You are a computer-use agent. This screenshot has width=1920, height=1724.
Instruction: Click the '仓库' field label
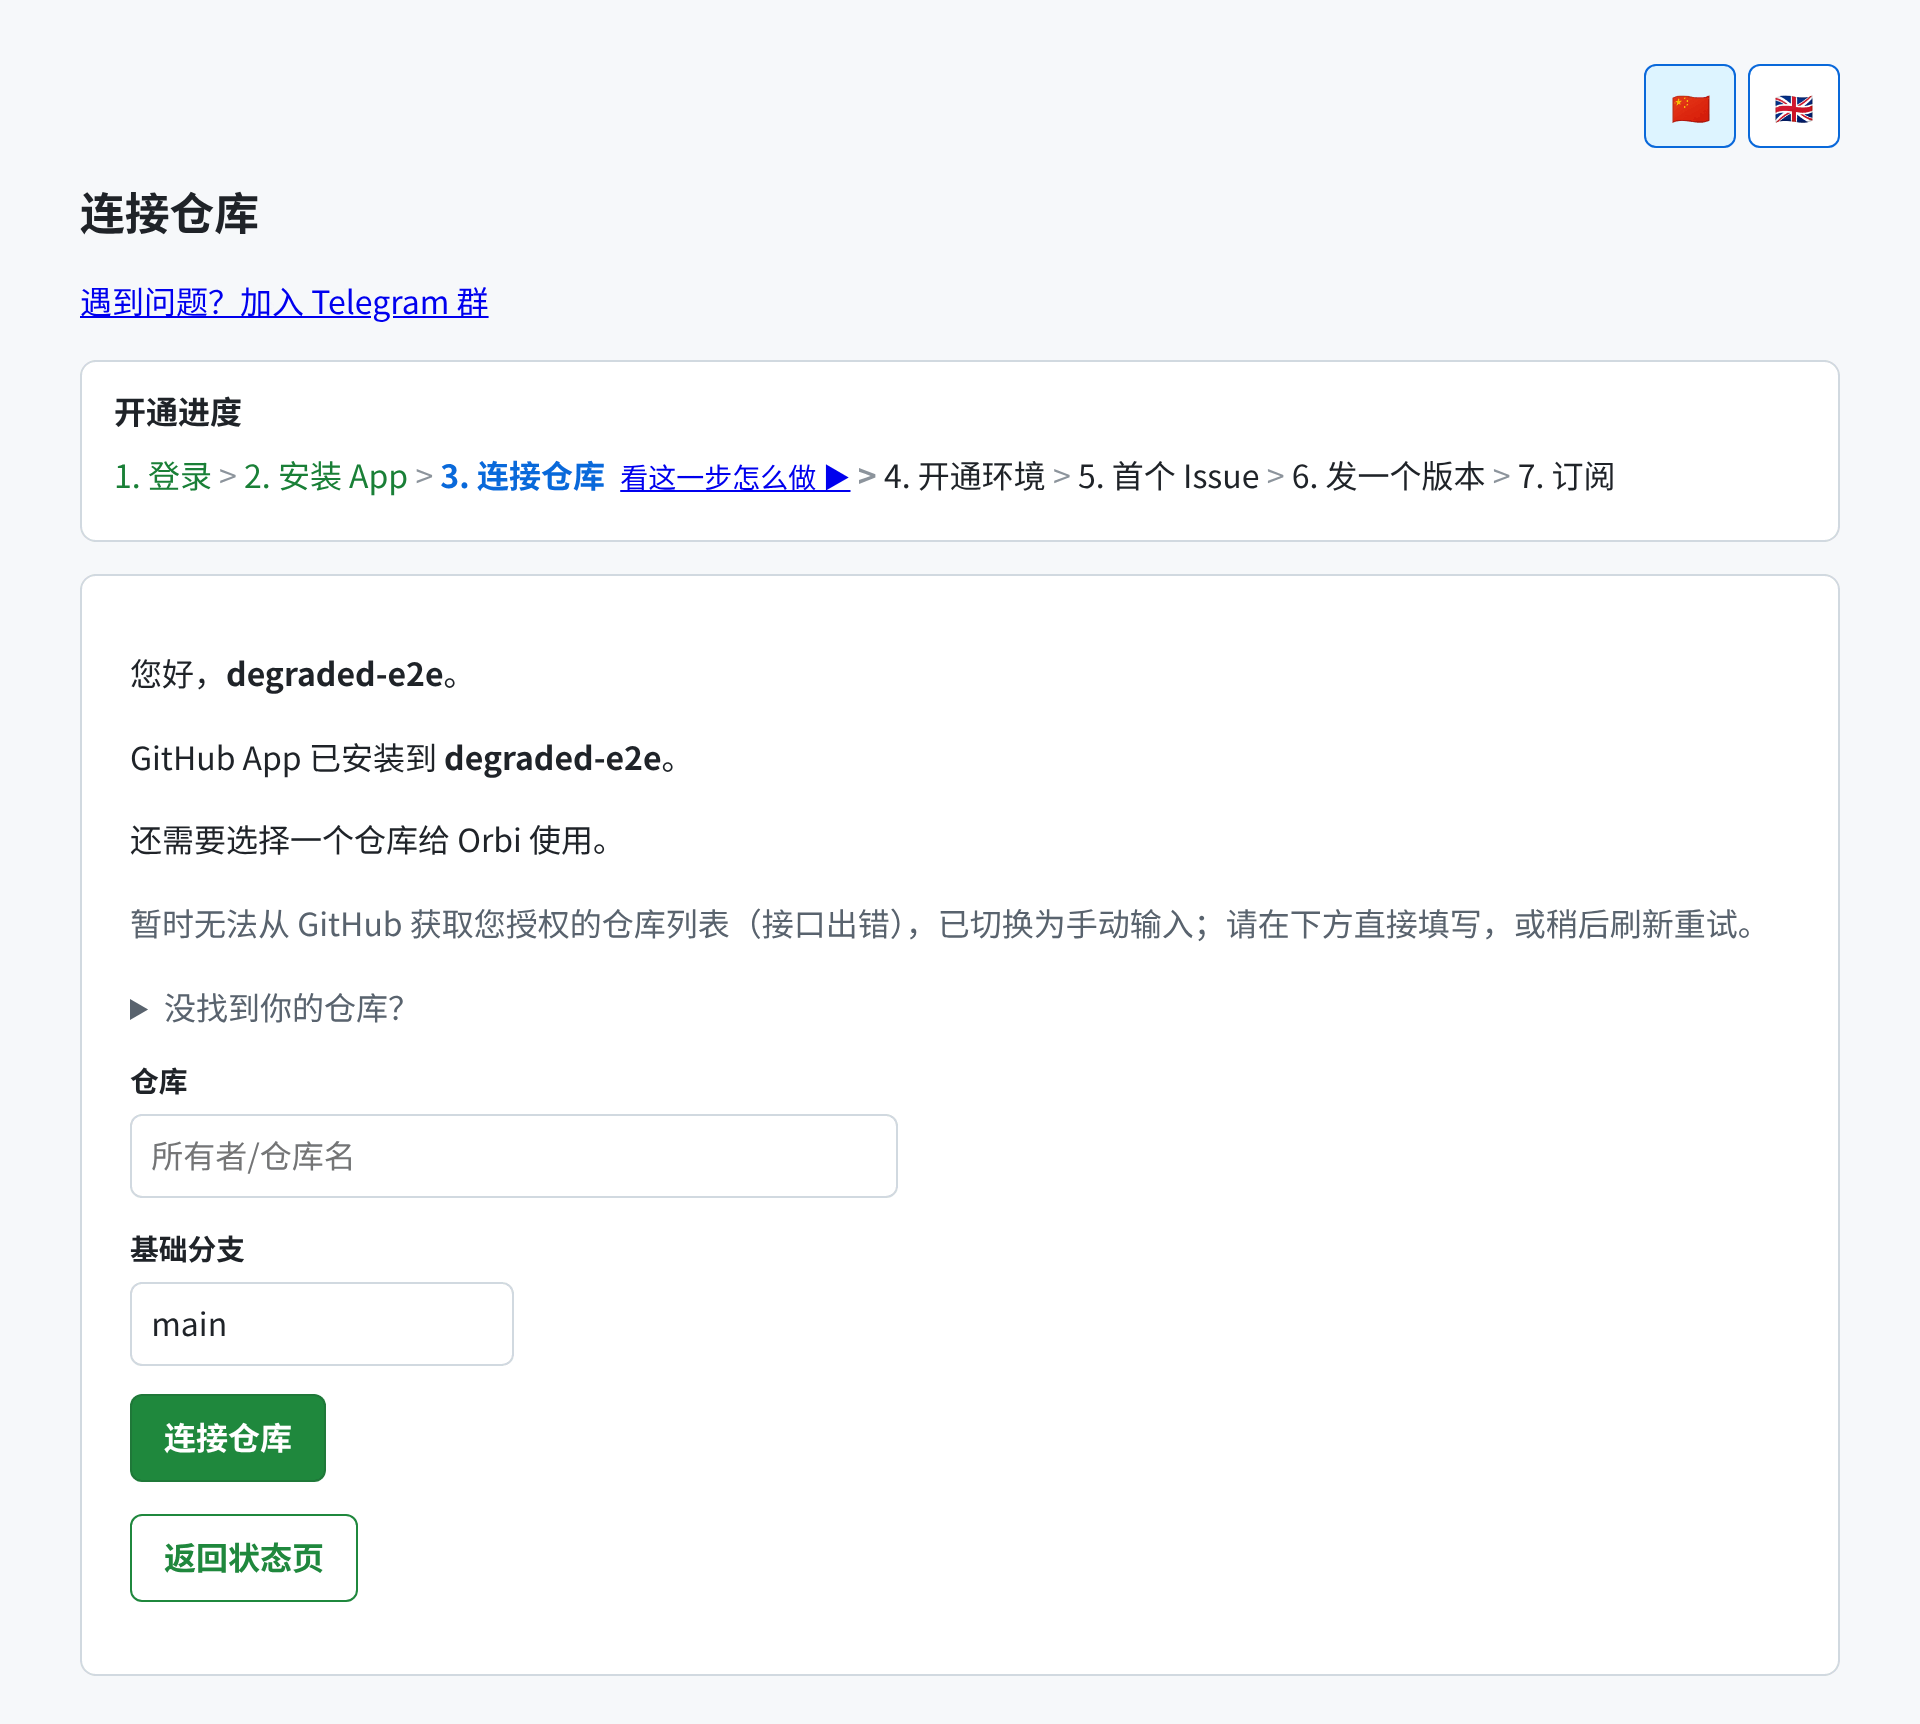pos(159,1082)
